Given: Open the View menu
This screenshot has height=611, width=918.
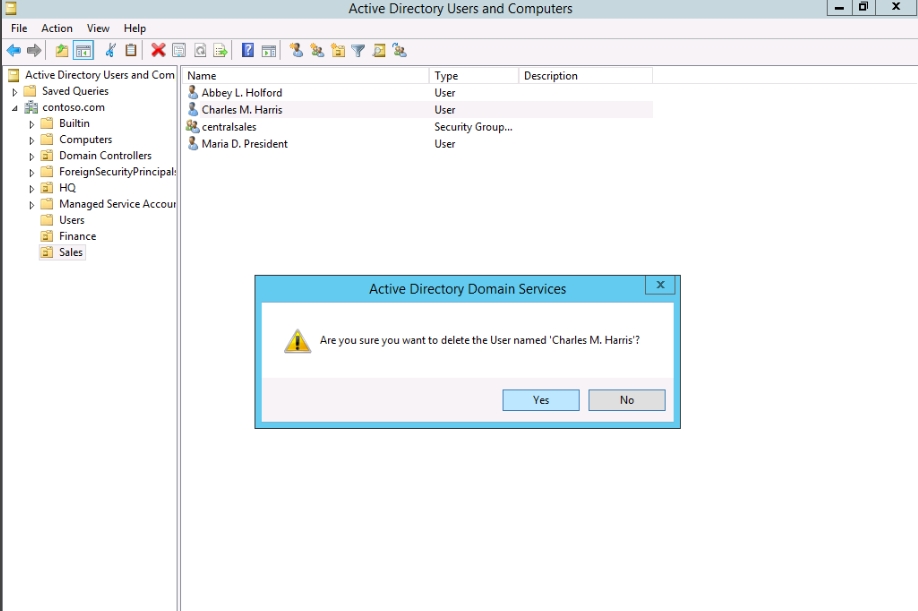Looking at the screenshot, I should coord(98,28).
